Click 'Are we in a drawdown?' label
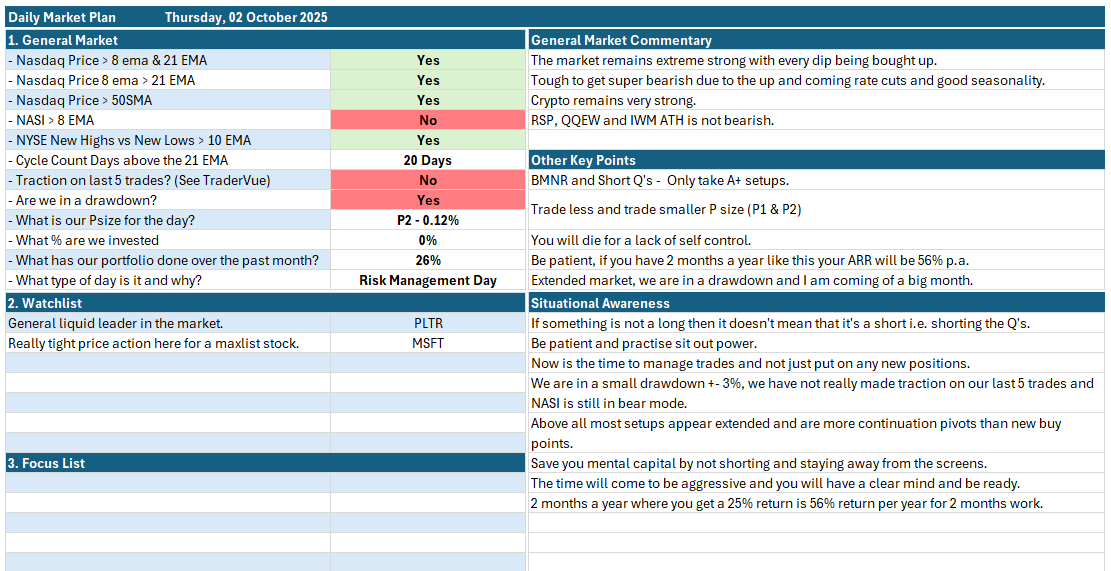This screenshot has width=1111, height=571. coord(168,200)
